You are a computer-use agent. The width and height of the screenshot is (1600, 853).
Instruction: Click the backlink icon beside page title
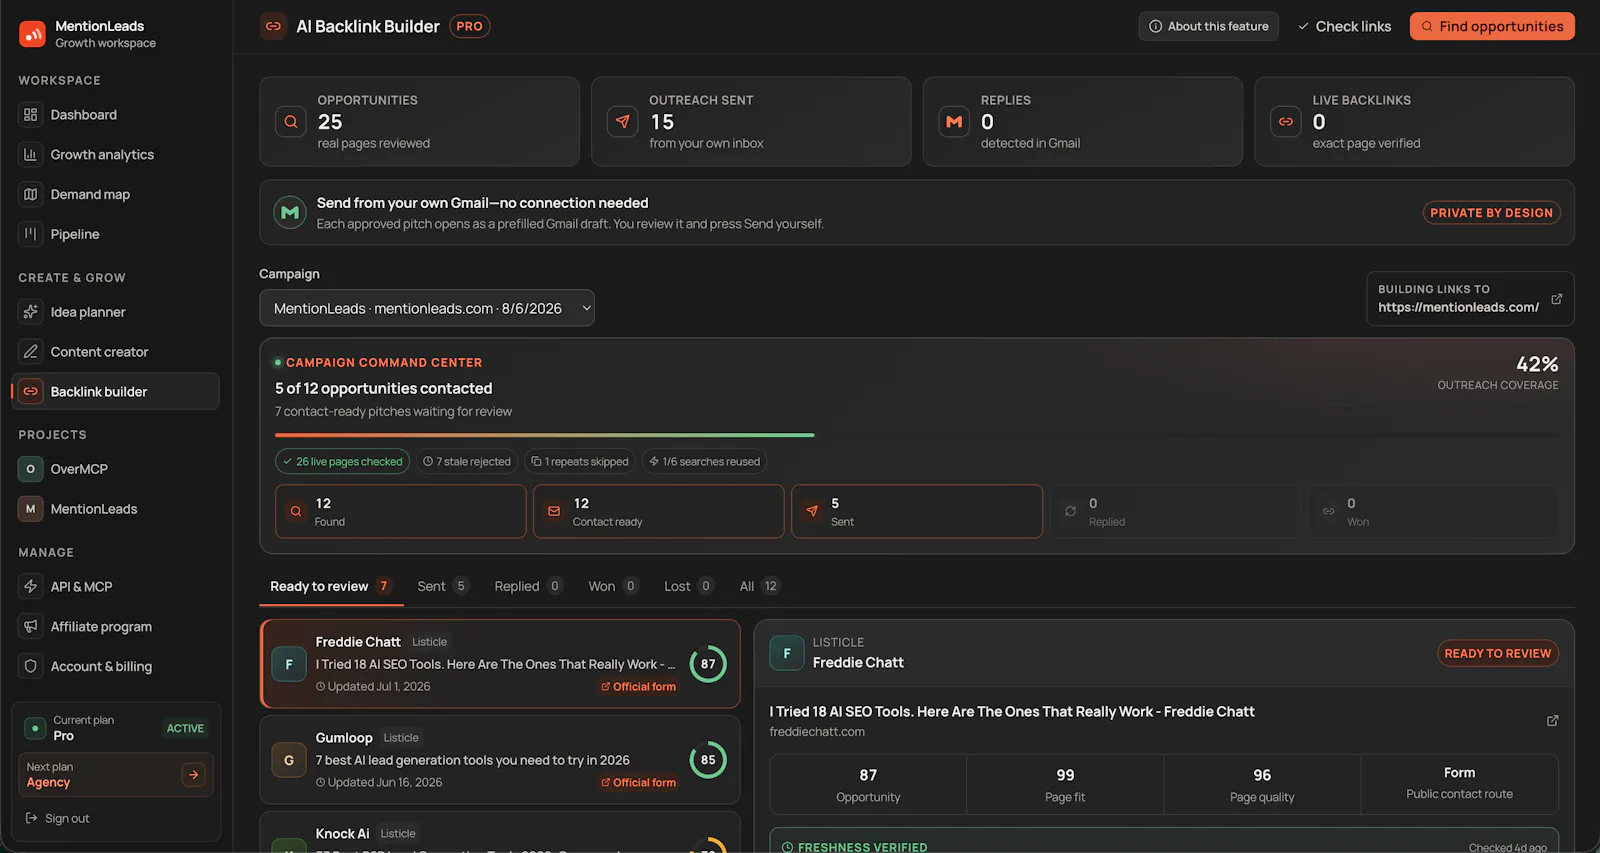pos(273,26)
